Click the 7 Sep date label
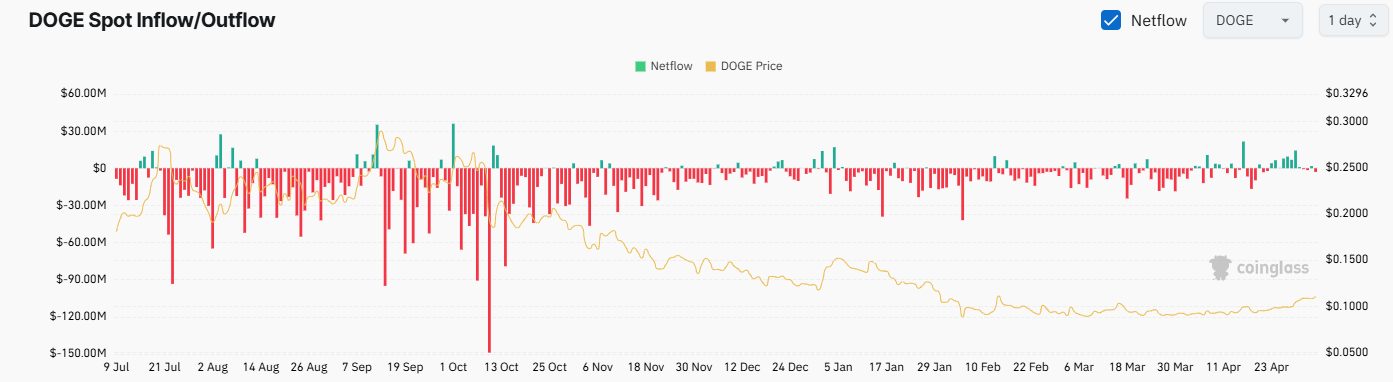This screenshot has width=1393, height=382. click(358, 368)
